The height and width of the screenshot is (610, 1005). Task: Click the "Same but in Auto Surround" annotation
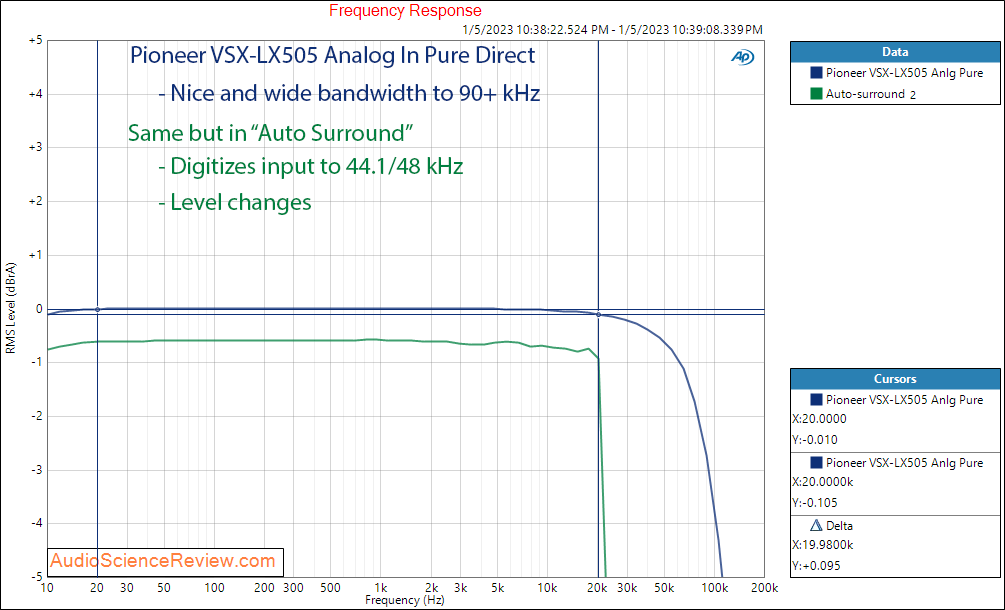point(270,133)
